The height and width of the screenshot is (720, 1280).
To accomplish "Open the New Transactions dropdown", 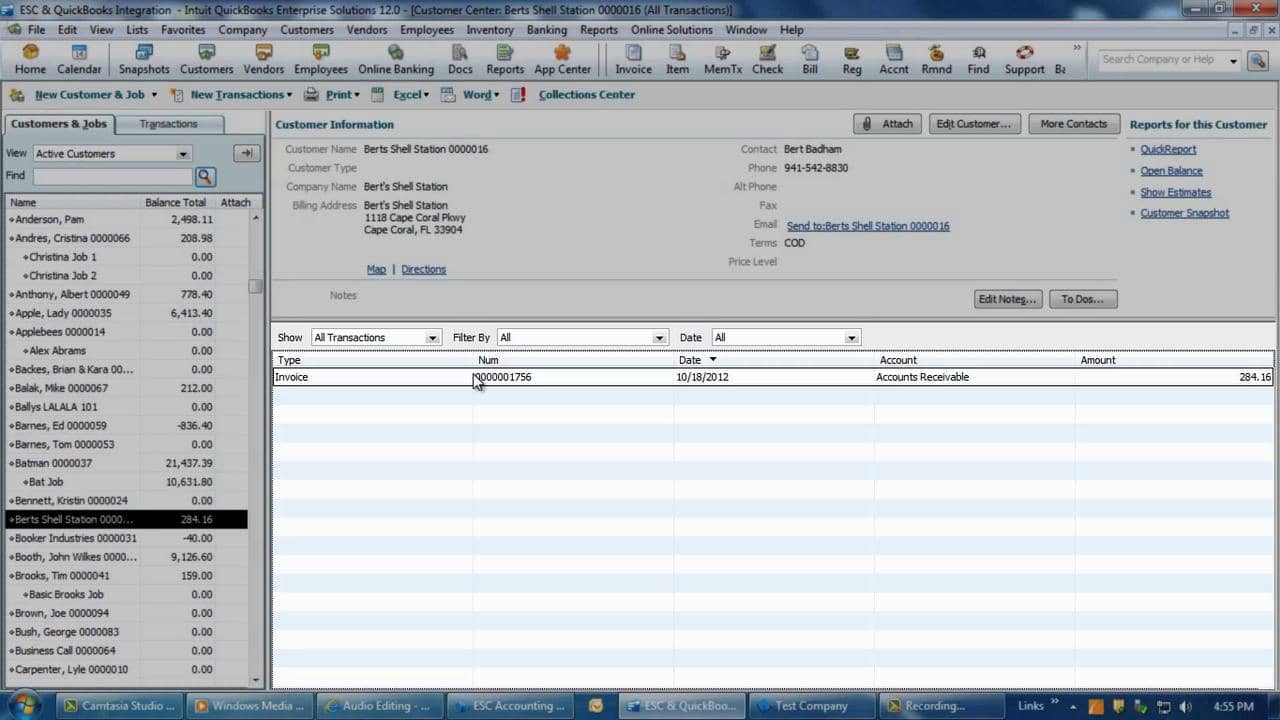I will [x=241, y=95].
